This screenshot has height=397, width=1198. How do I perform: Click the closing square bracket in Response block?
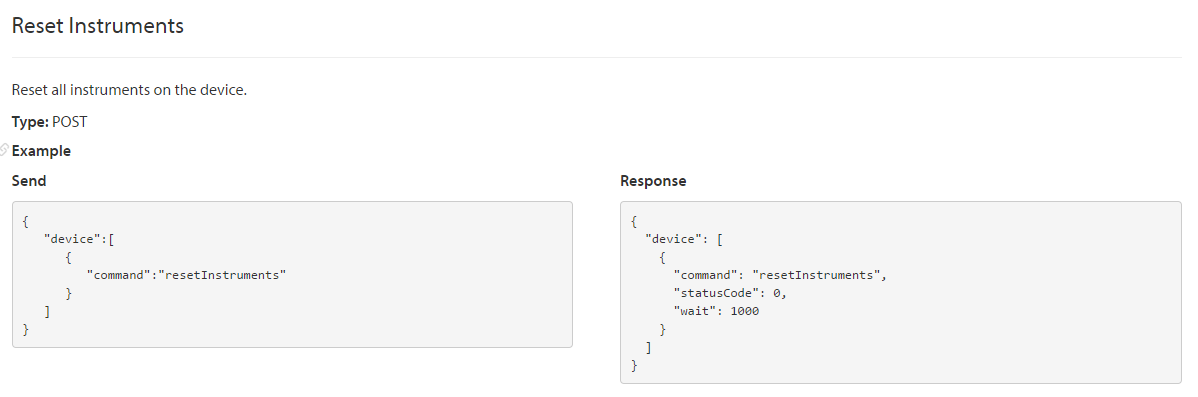(x=649, y=348)
